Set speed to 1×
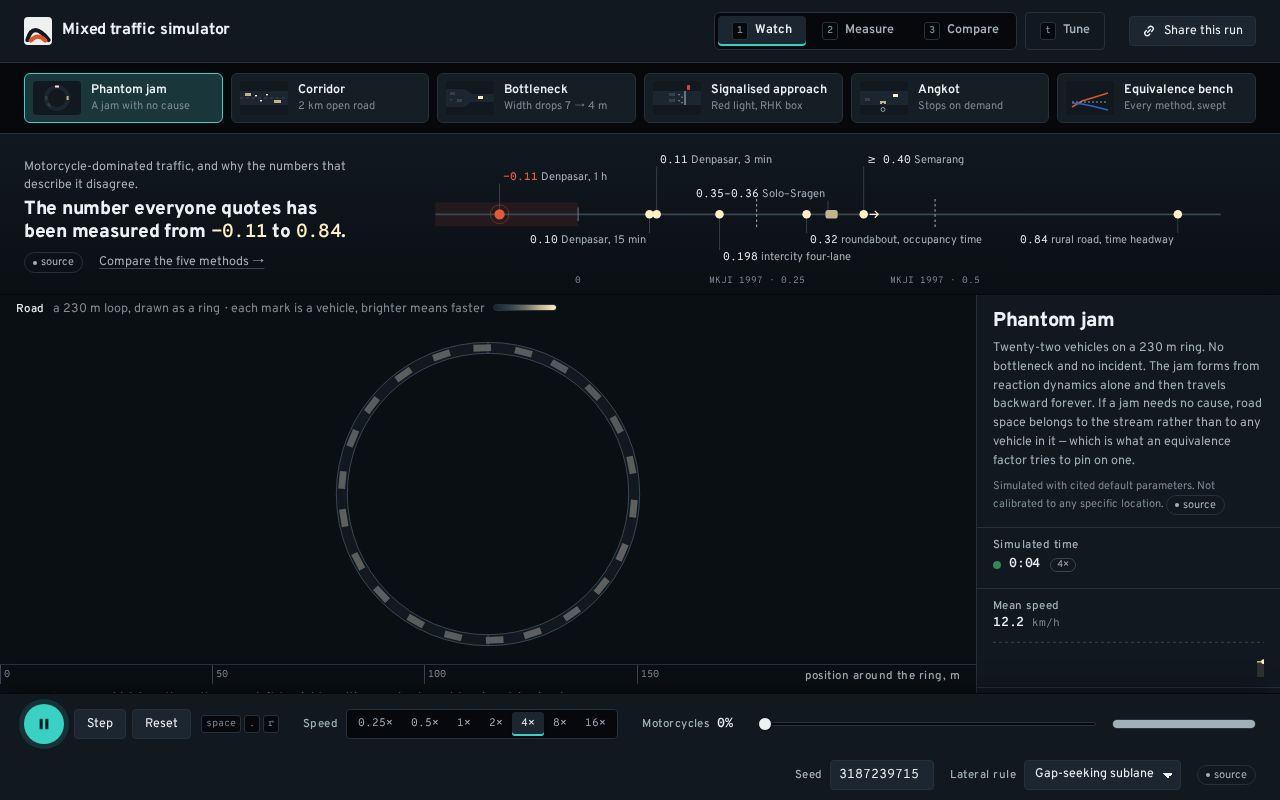 tap(464, 723)
